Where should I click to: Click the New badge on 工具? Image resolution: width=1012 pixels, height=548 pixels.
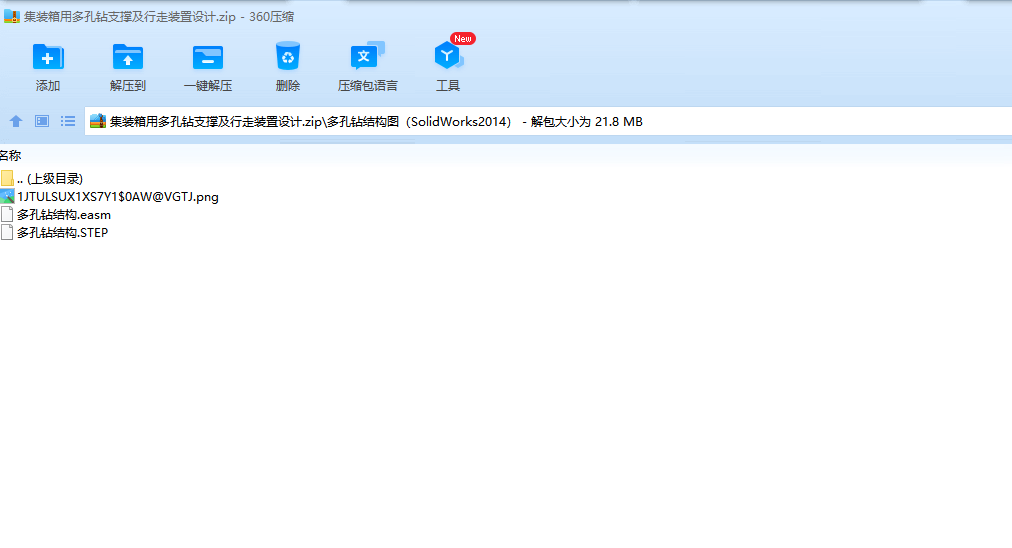(463, 39)
